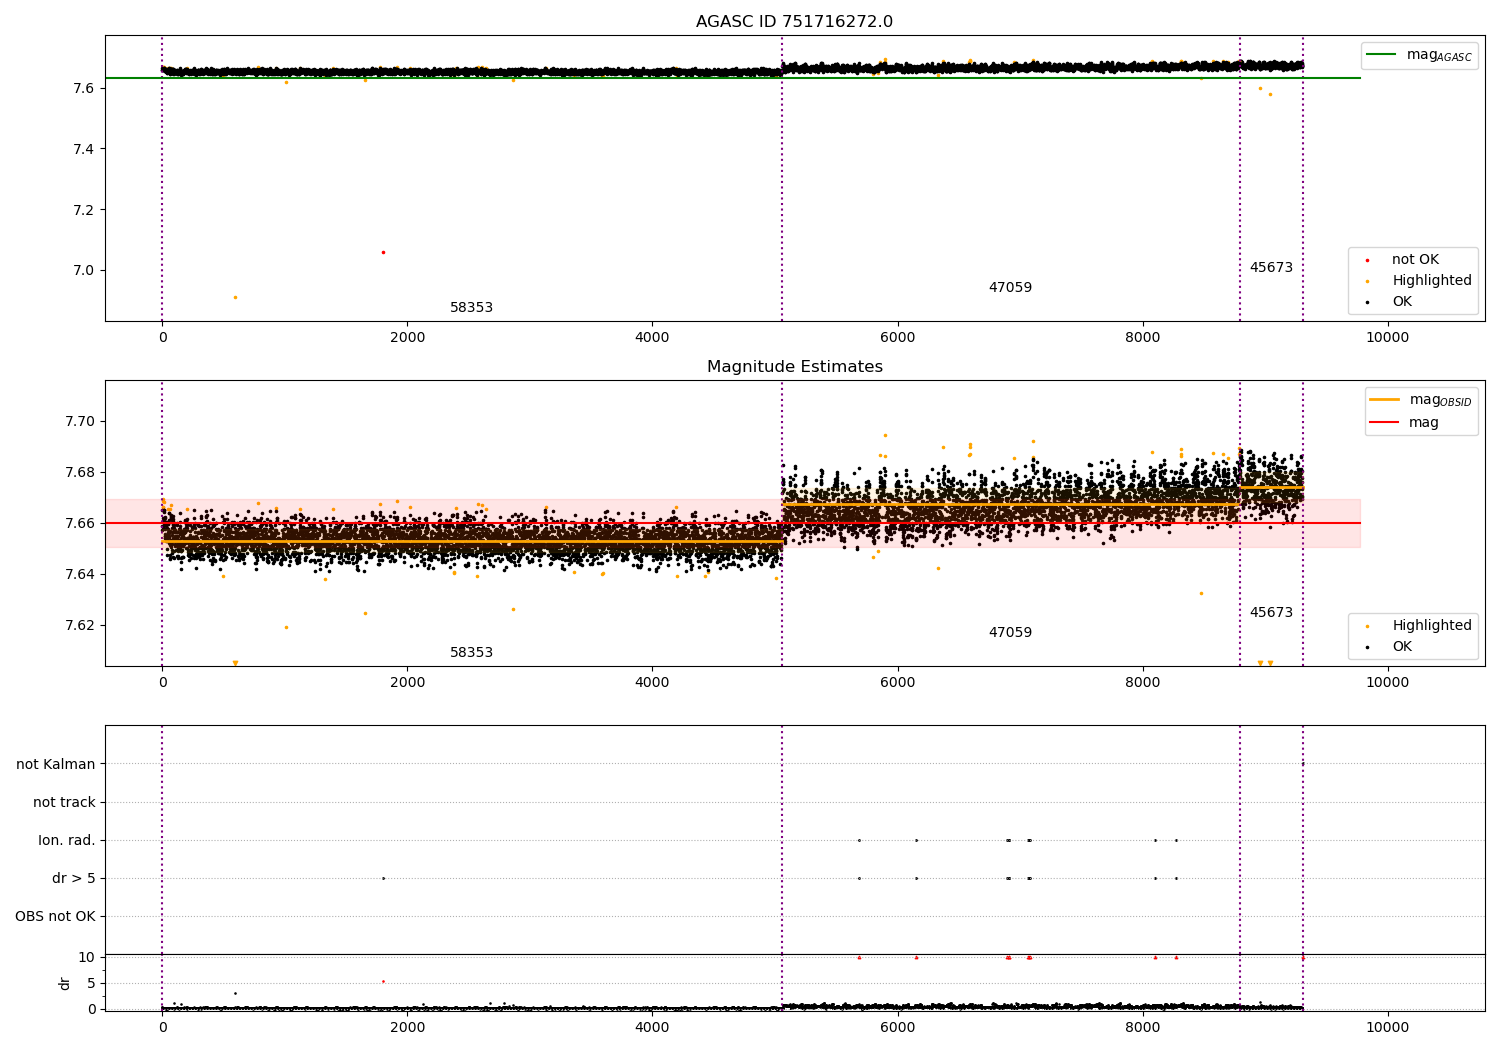Click the red horizontal mag line in Magnitude Estimates
Image resolution: width=1500 pixels, height=1050 pixels.
coord(733,523)
